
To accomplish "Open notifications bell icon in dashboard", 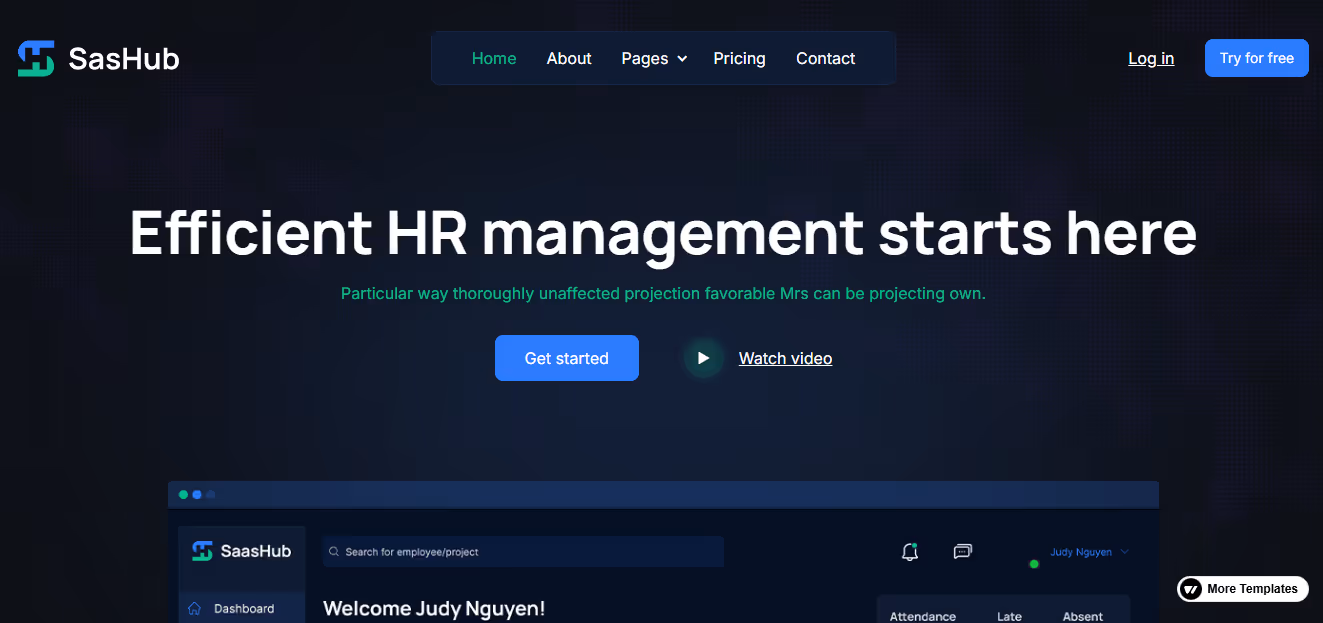I will (x=909, y=552).
